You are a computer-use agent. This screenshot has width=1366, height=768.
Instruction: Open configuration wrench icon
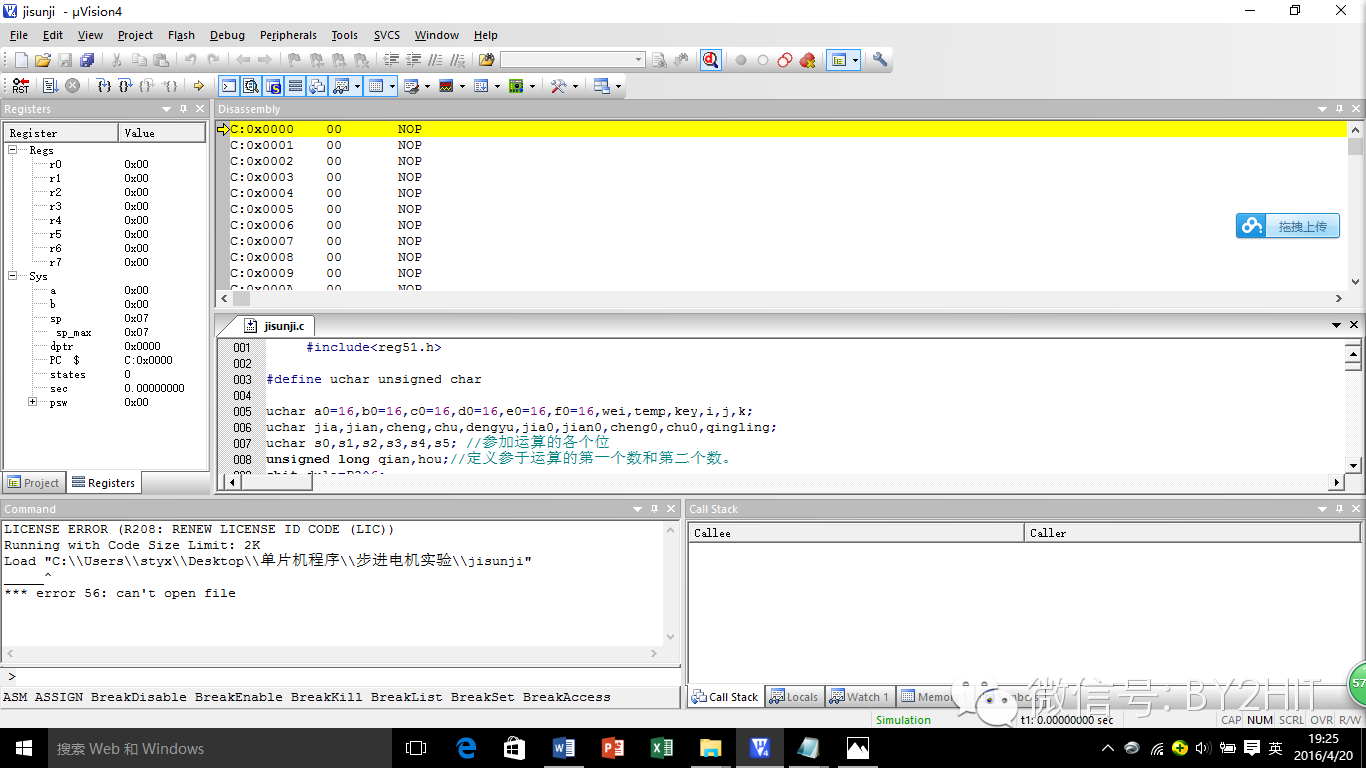point(880,60)
